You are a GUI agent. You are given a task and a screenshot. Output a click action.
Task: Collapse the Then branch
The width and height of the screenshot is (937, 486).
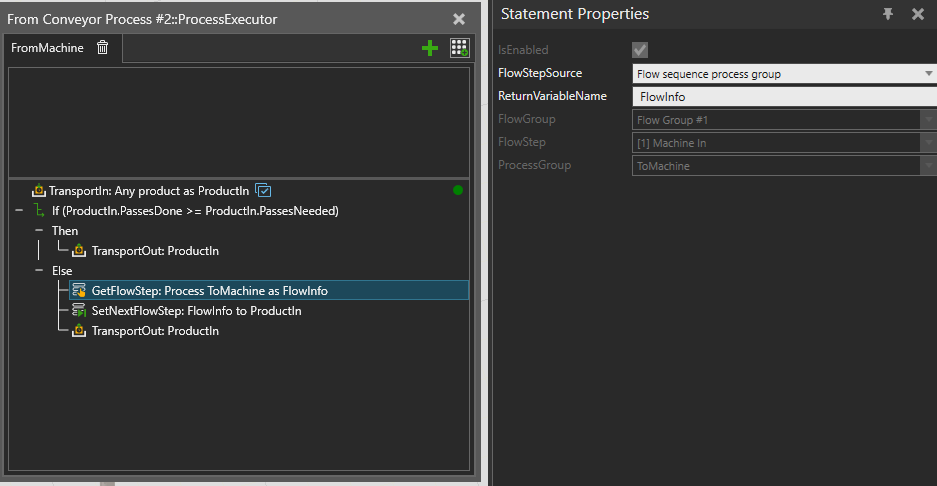(x=40, y=231)
